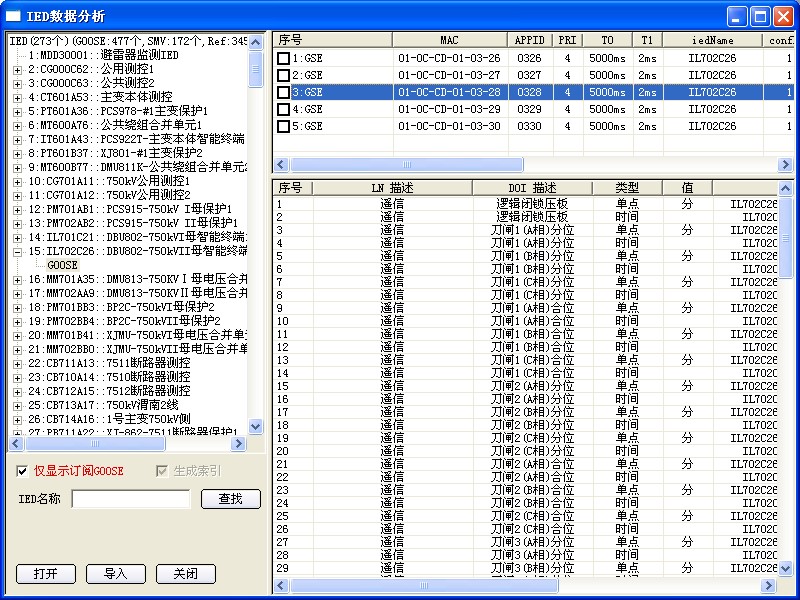
Task: Expand tree node 10:CG701A11 750kV公用测控1
Action: tap(17, 181)
